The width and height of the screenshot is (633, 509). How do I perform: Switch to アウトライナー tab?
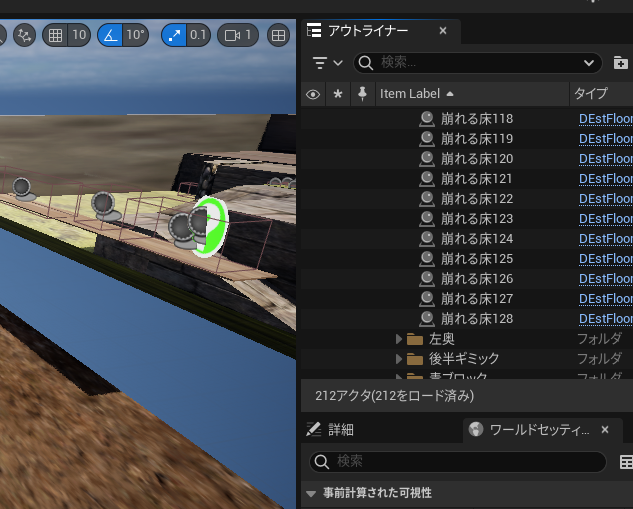point(368,31)
